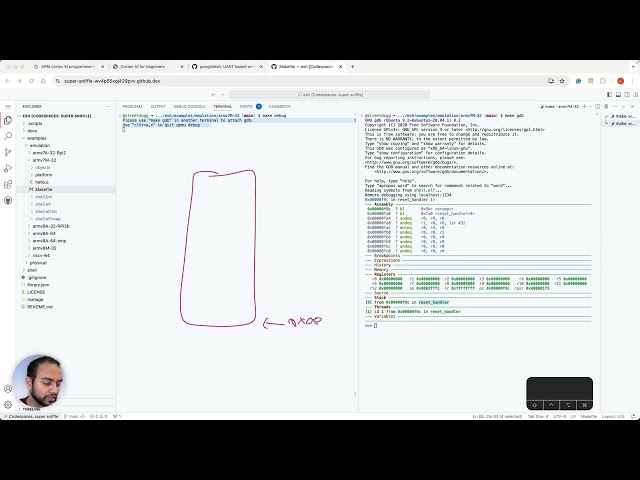
Task: Open the browser extensions puzzle icon
Action: click(602, 81)
